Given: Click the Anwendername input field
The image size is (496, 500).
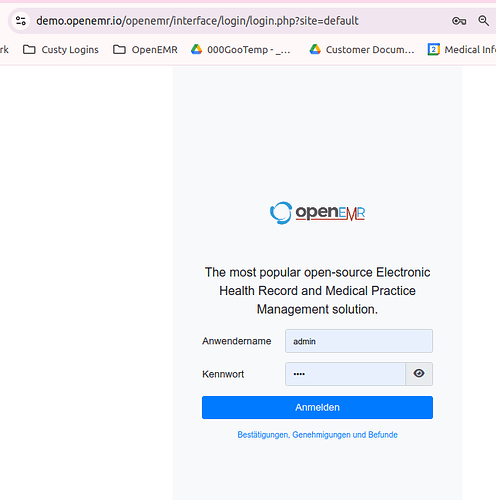Looking at the screenshot, I should (x=359, y=341).
